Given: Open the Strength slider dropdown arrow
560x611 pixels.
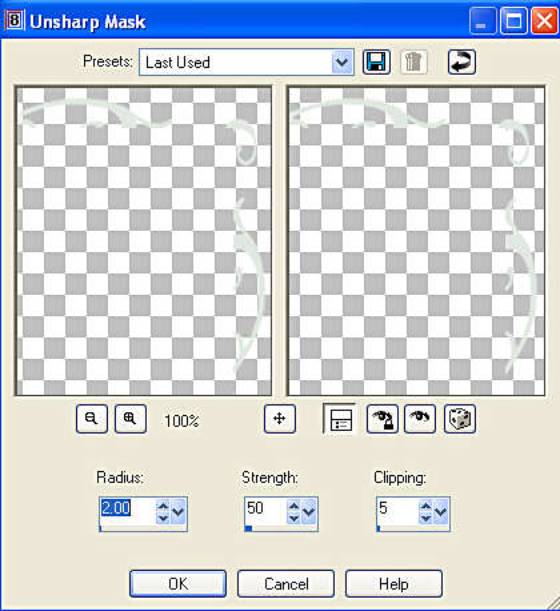Looking at the screenshot, I should coord(309,511).
